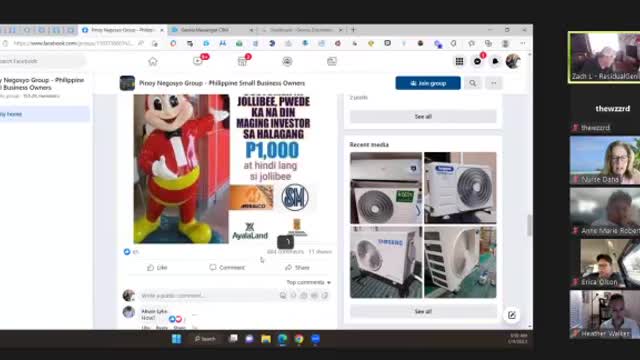Open the Top comments sort dropdown

pos(308,282)
